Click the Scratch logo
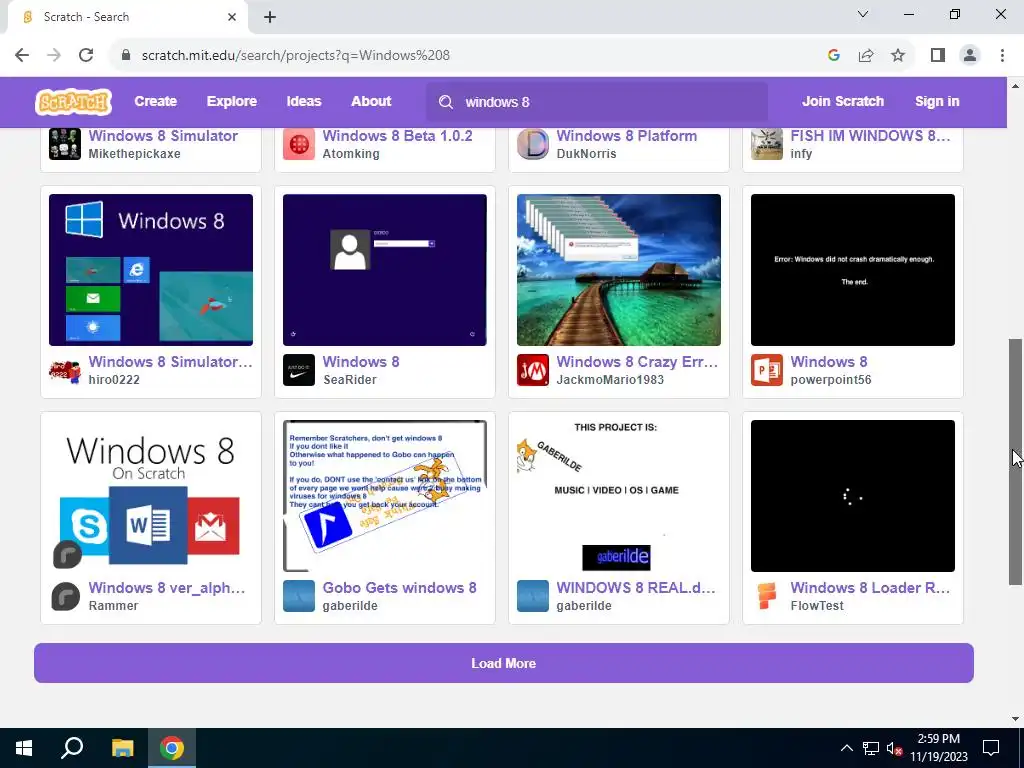Viewport: 1024px width, 768px height. pyautogui.click(x=73, y=102)
